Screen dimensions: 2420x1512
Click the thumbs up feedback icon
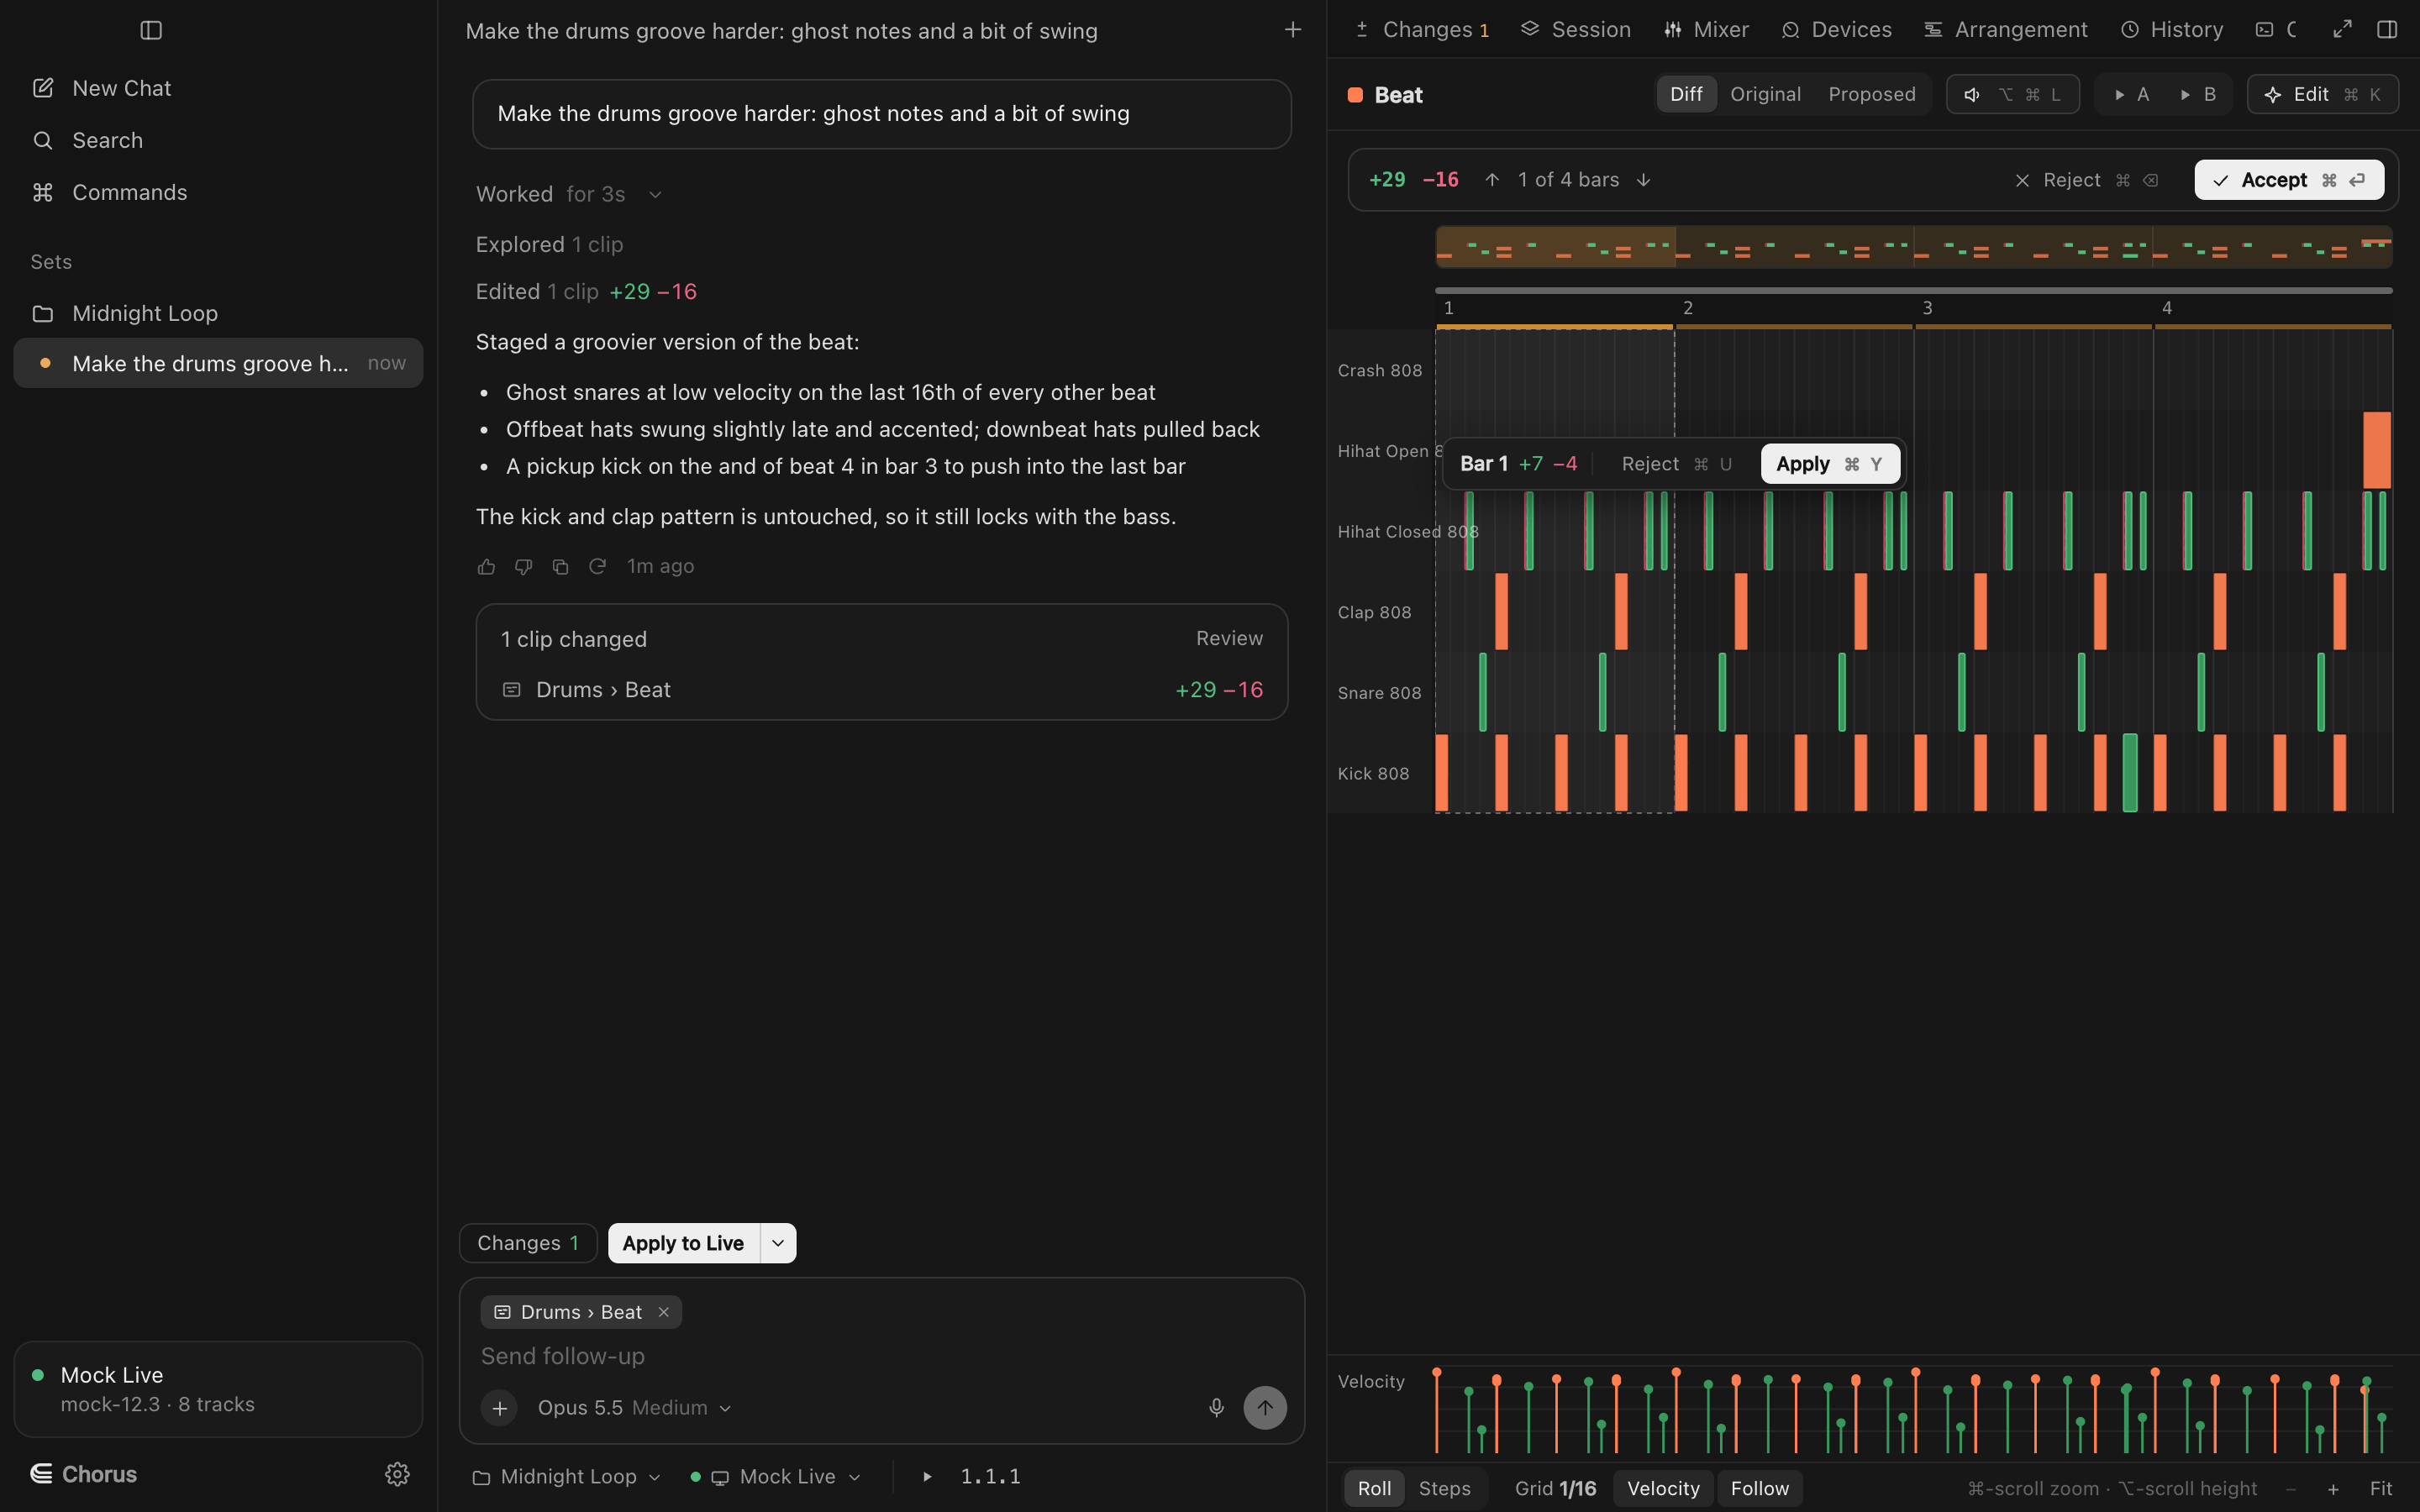tap(486, 567)
